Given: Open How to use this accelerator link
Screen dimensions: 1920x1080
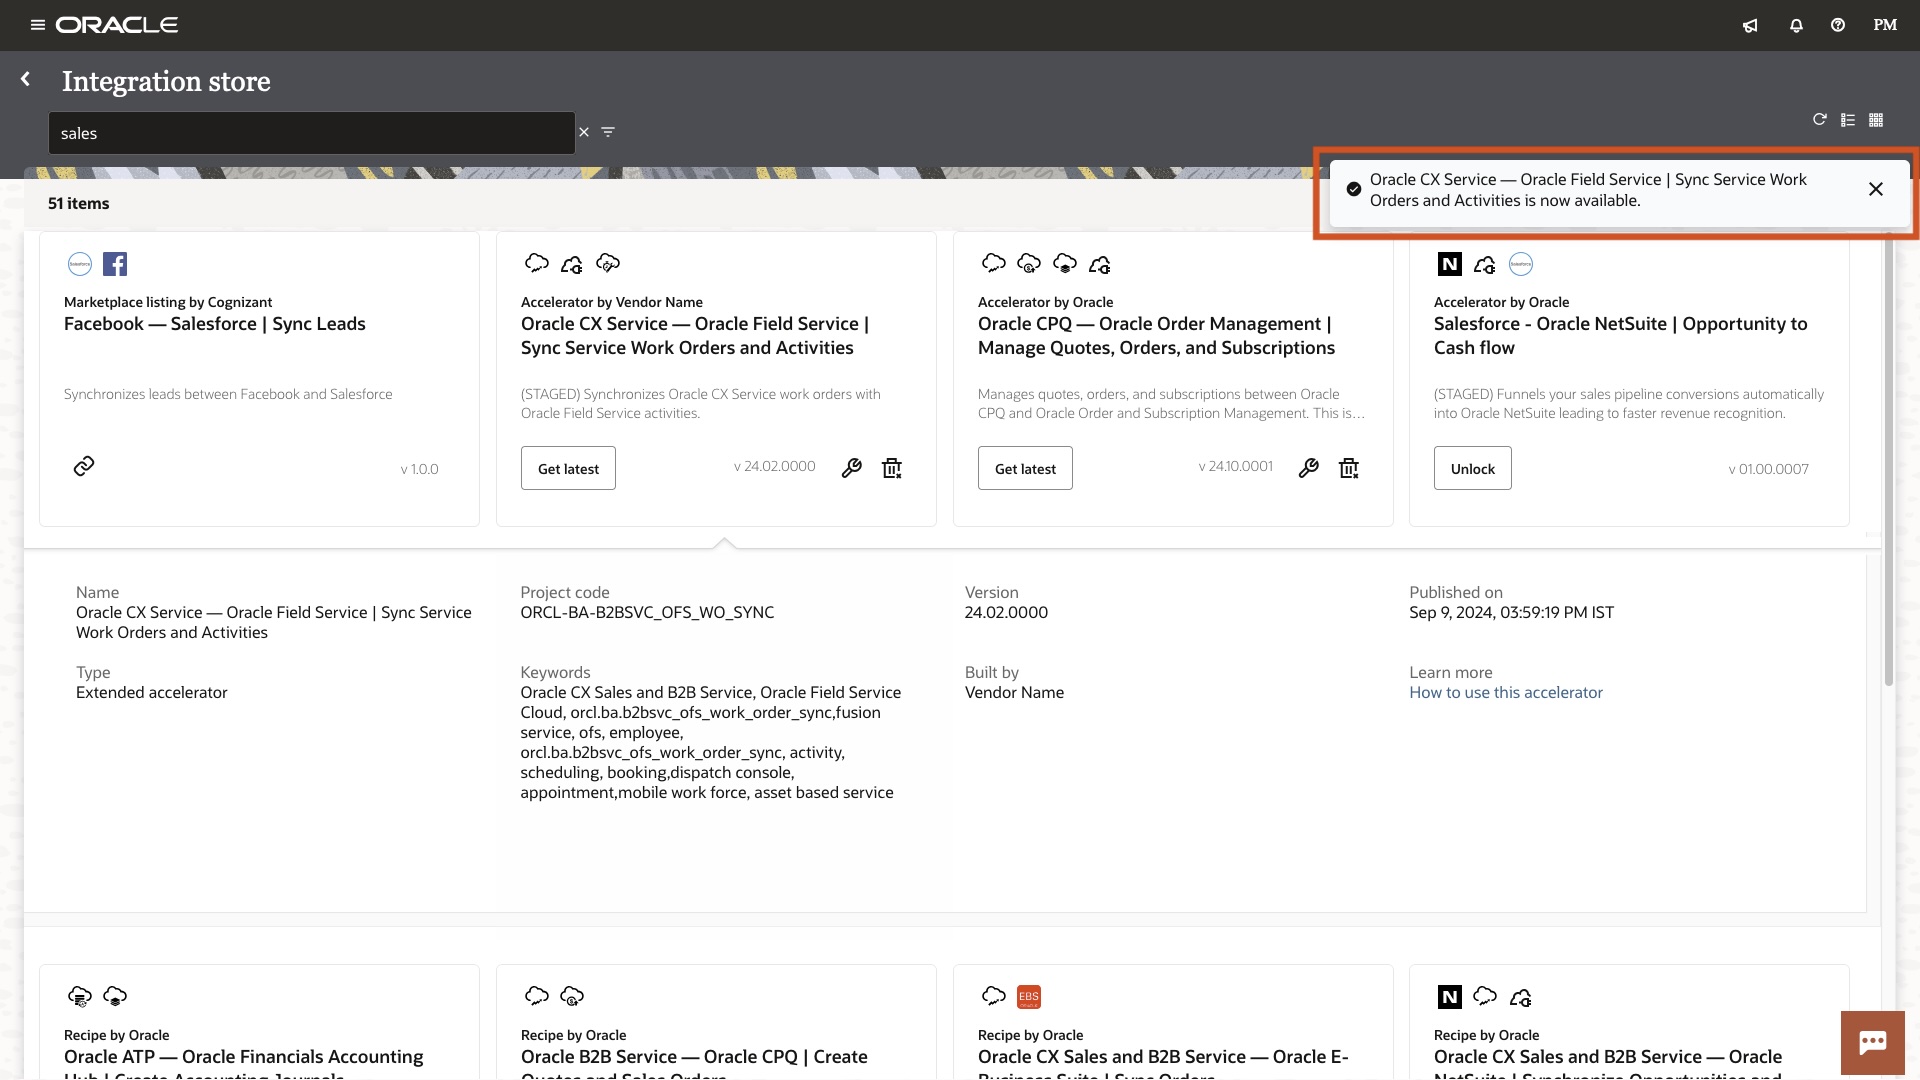Looking at the screenshot, I should coord(1505,692).
